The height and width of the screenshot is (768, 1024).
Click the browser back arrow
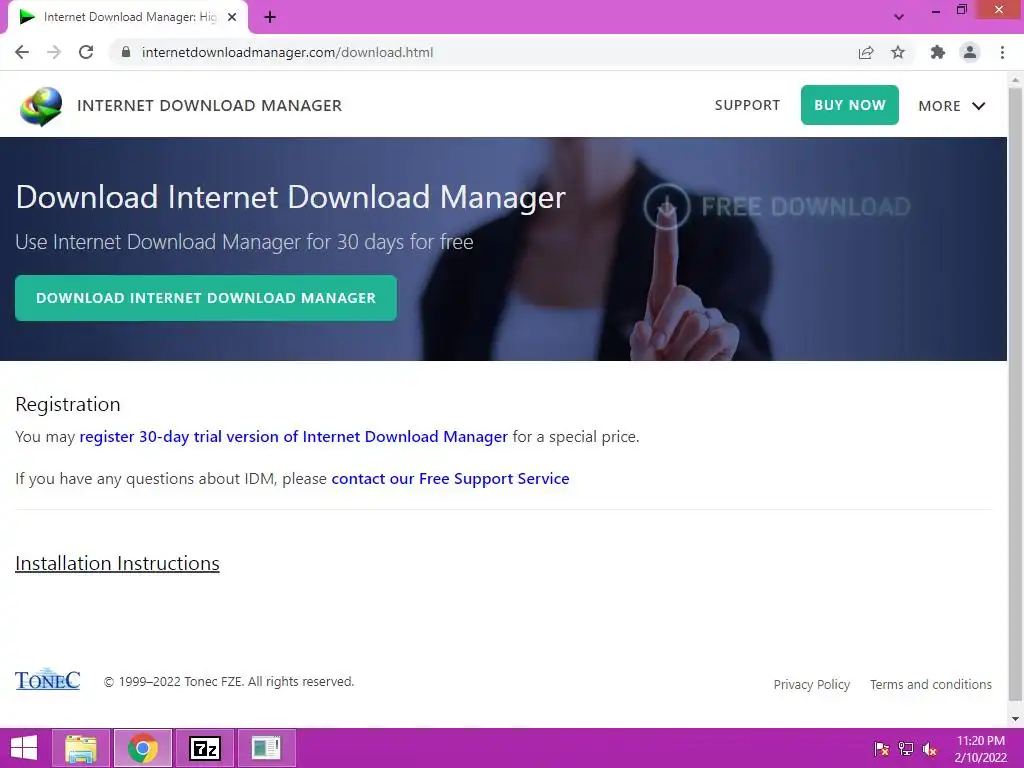coord(22,52)
